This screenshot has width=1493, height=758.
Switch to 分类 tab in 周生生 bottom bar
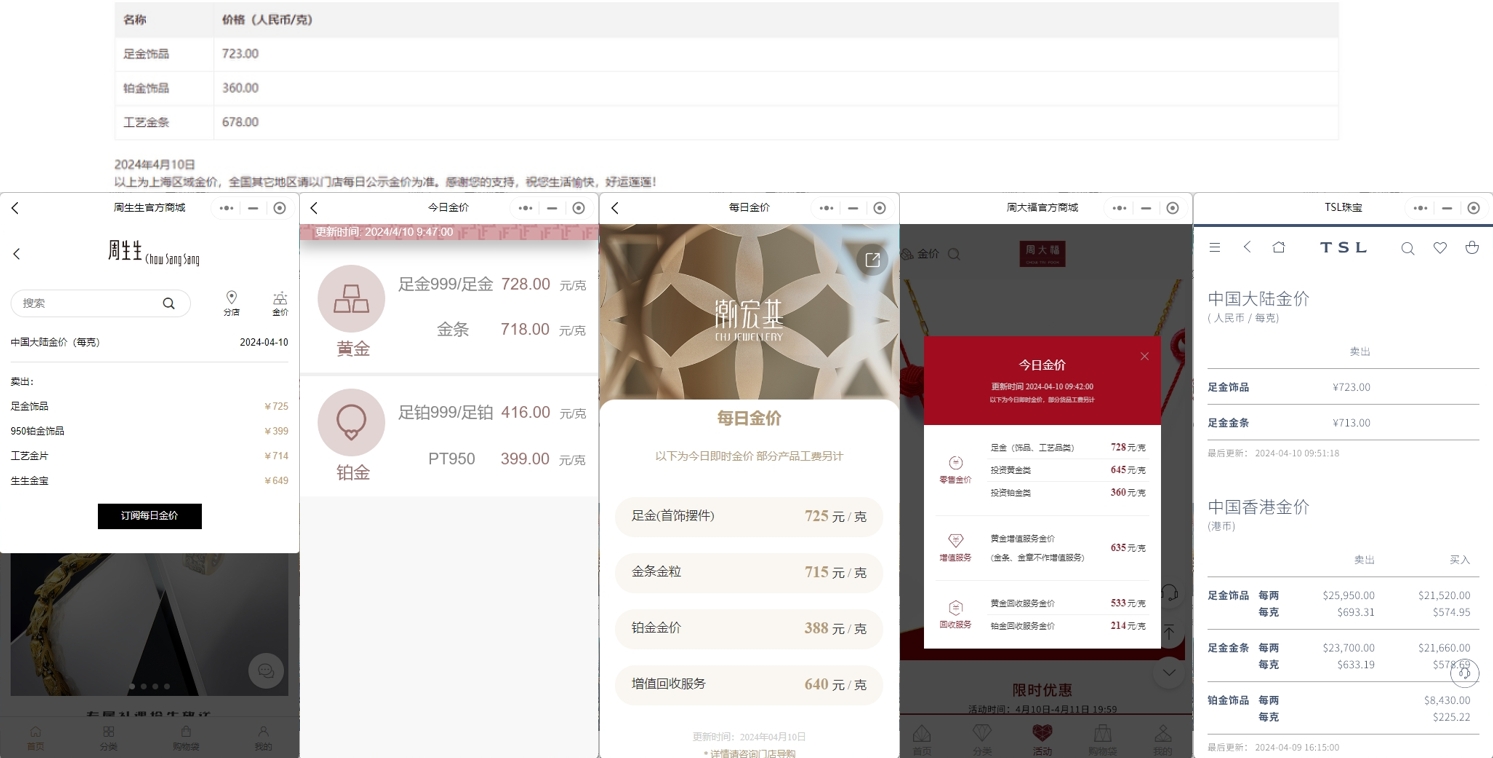point(108,738)
